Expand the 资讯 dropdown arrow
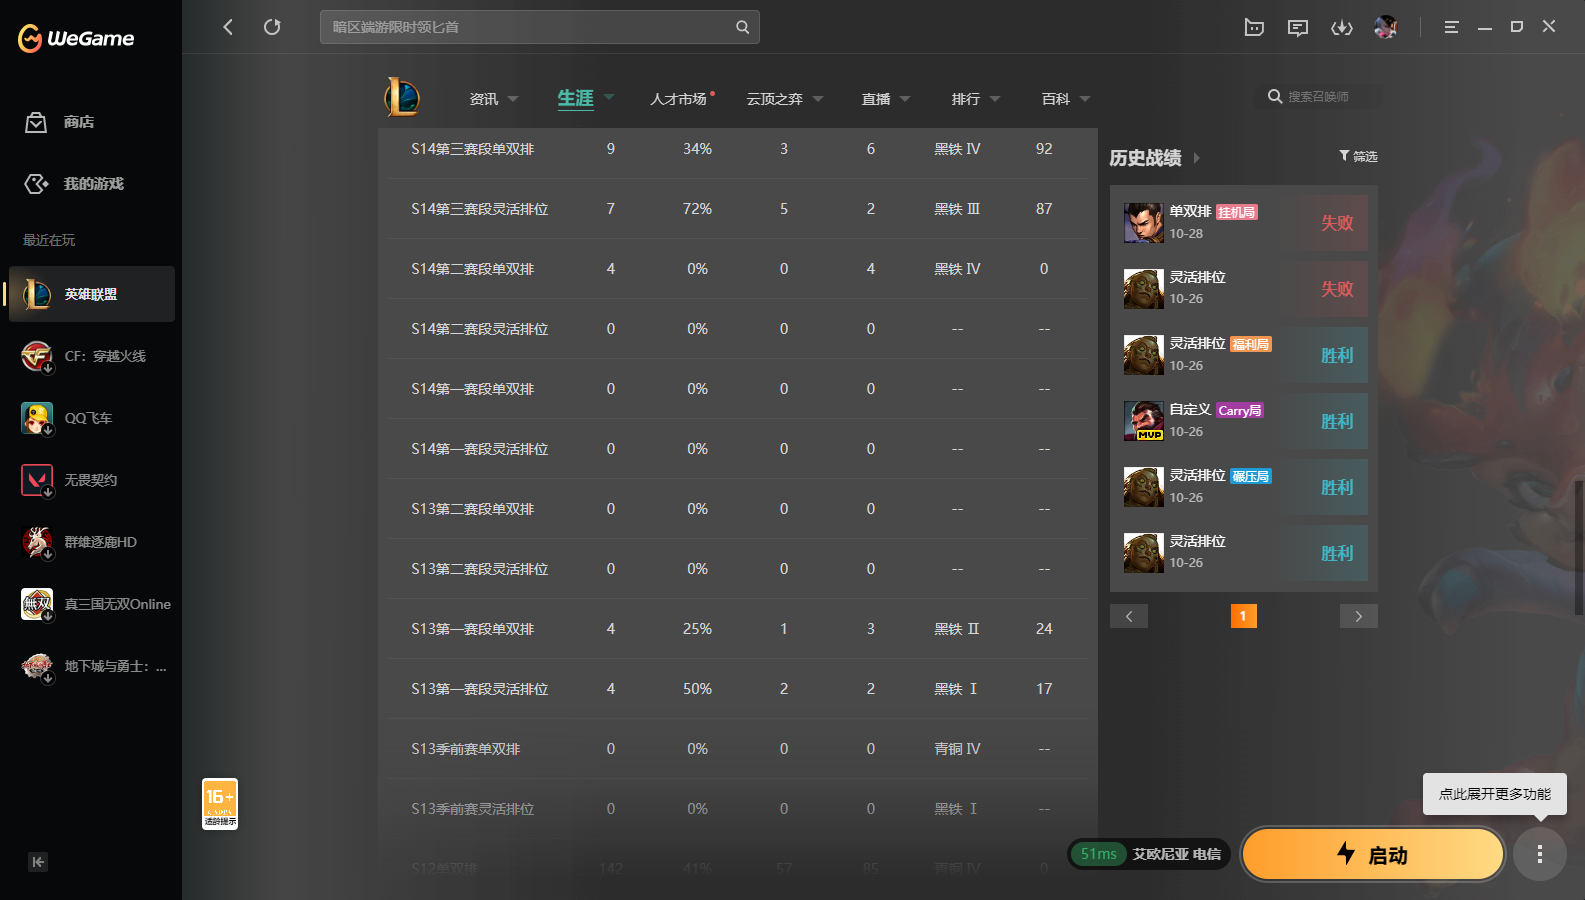Viewport: 1585px width, 900px height. pyautogui.click(x=513, y=99)
